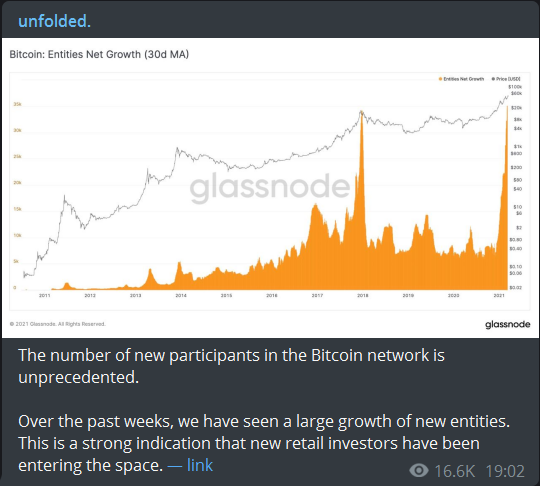540x486 pixels.
Task: Click the orange Entities Net Growth legend dot
Action: point(440,79)
